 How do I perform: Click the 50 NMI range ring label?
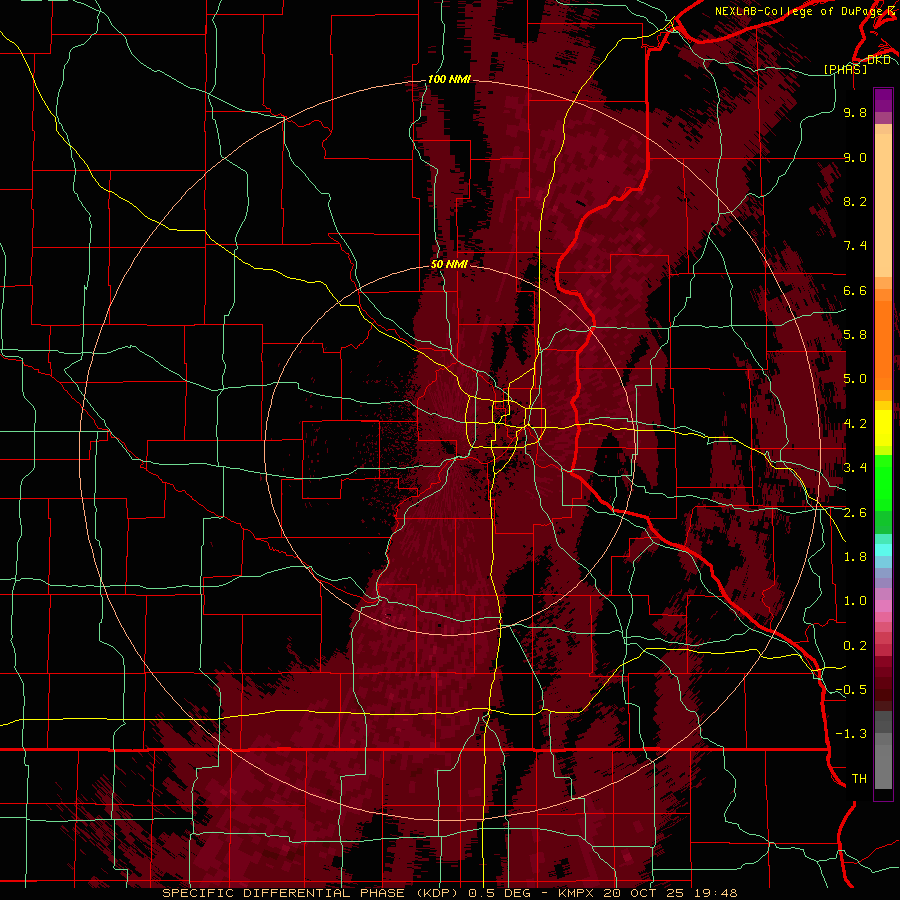point(449,264)
